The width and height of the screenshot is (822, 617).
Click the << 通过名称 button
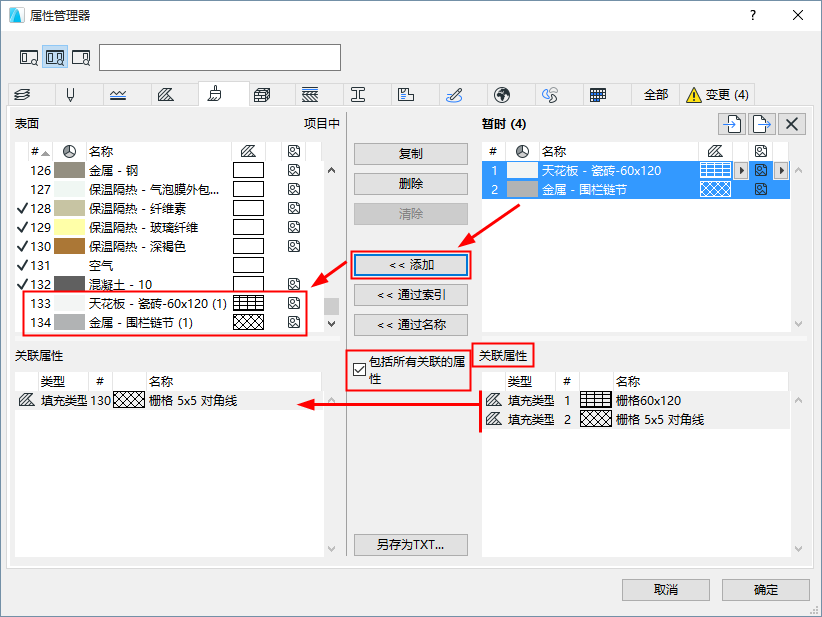(x=411, y=325)
